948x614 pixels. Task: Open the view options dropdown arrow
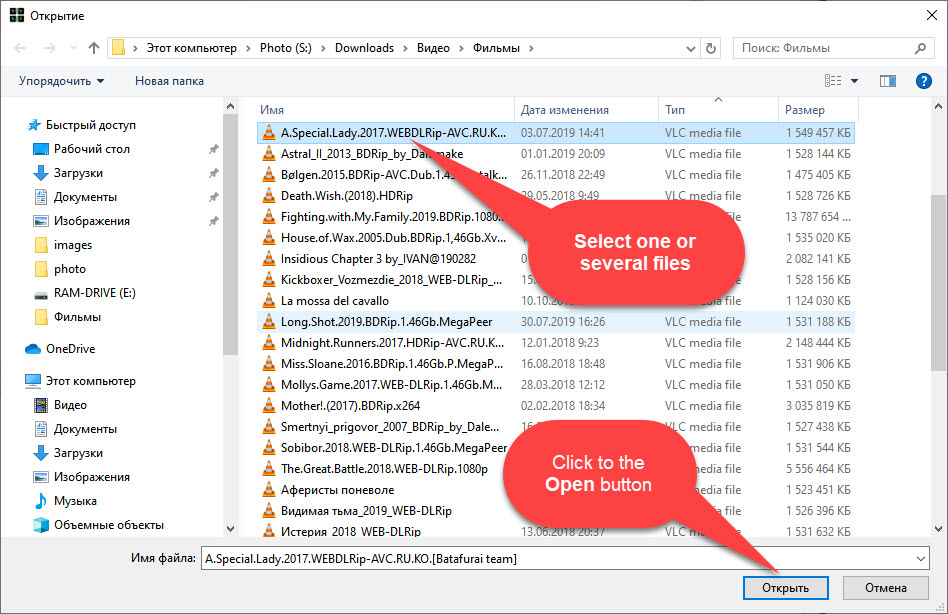(x=854, y=81)
